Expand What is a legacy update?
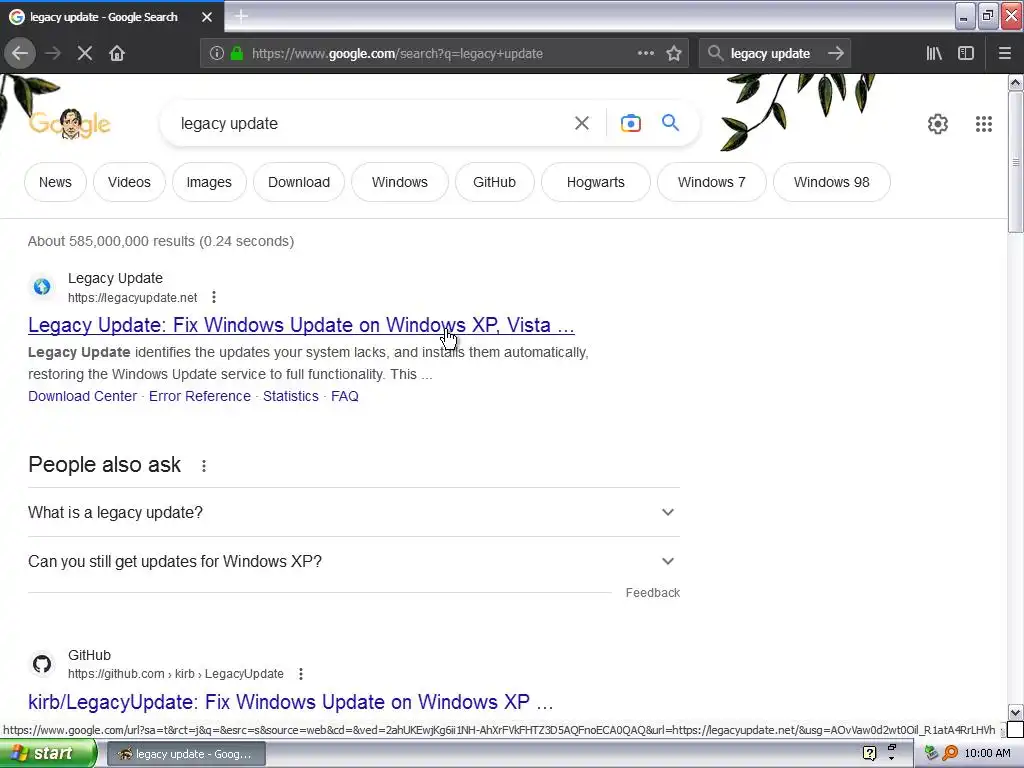 pyautogui.click(x=353, y=513)
